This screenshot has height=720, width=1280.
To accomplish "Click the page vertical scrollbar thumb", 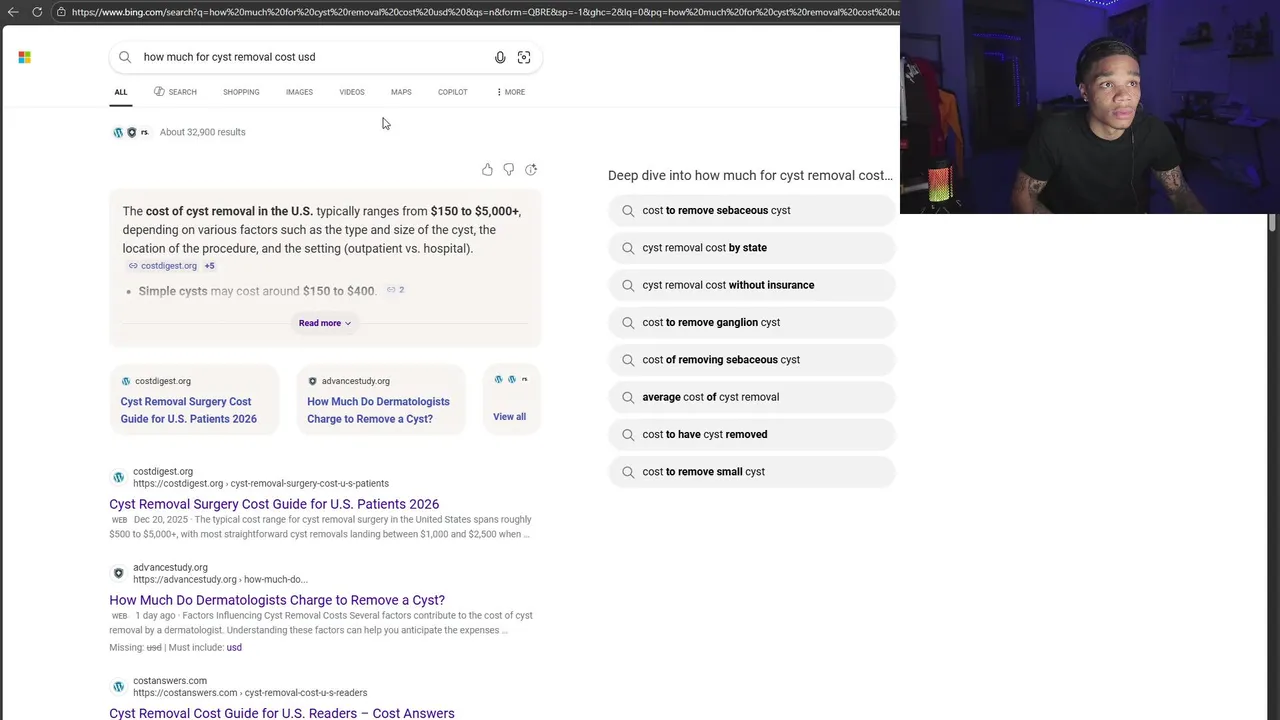I will 1273,223.
